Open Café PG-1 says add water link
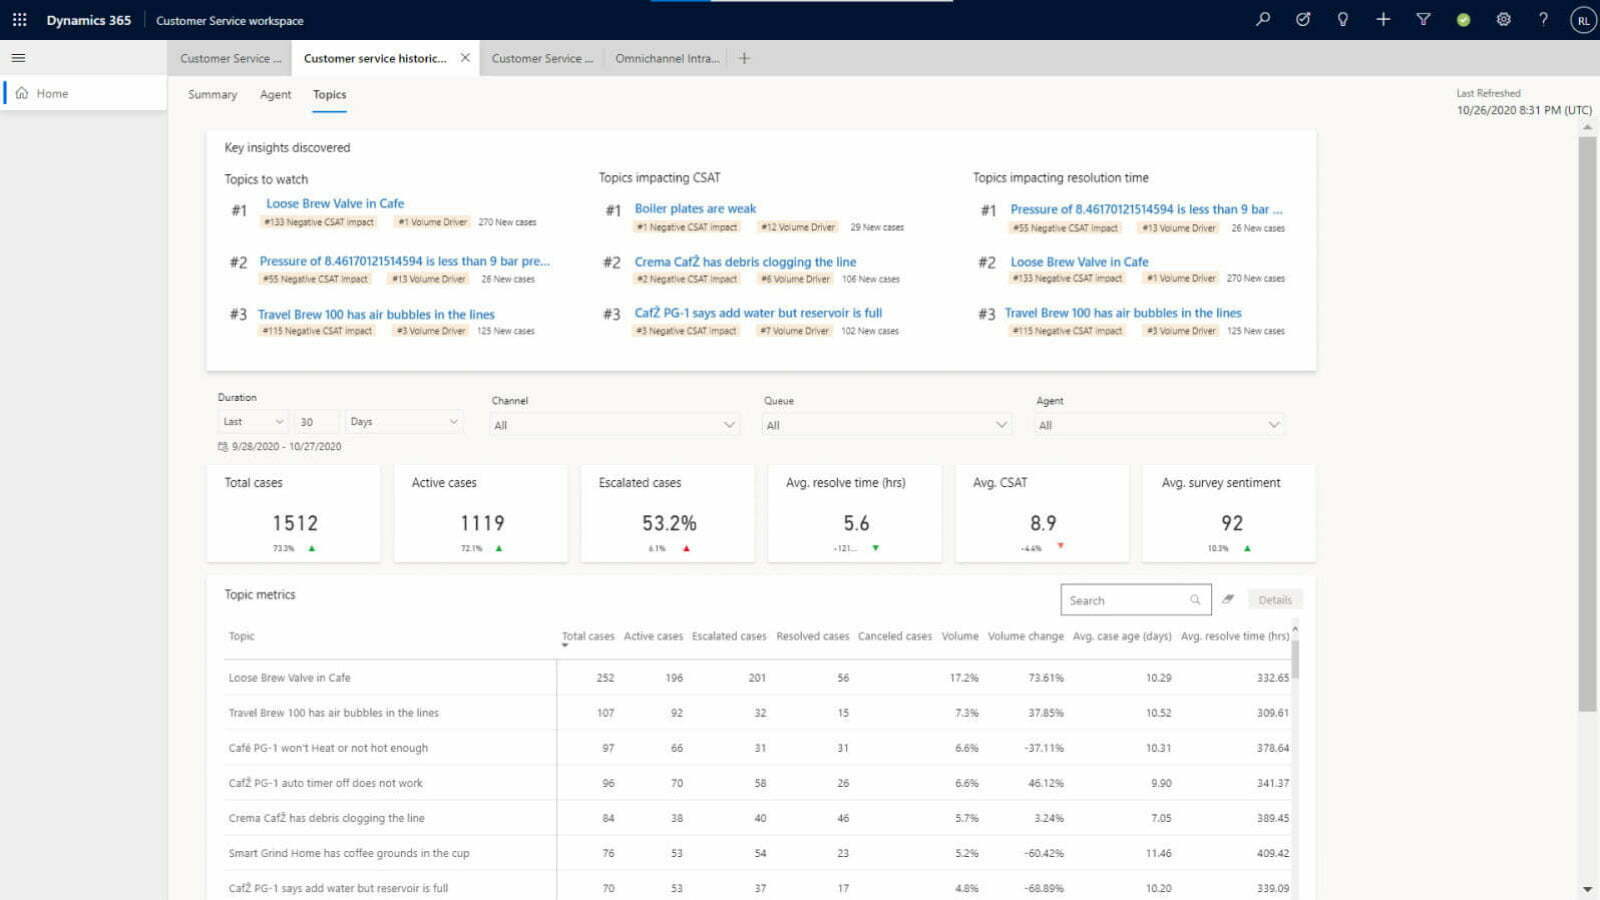 point(758,313)
